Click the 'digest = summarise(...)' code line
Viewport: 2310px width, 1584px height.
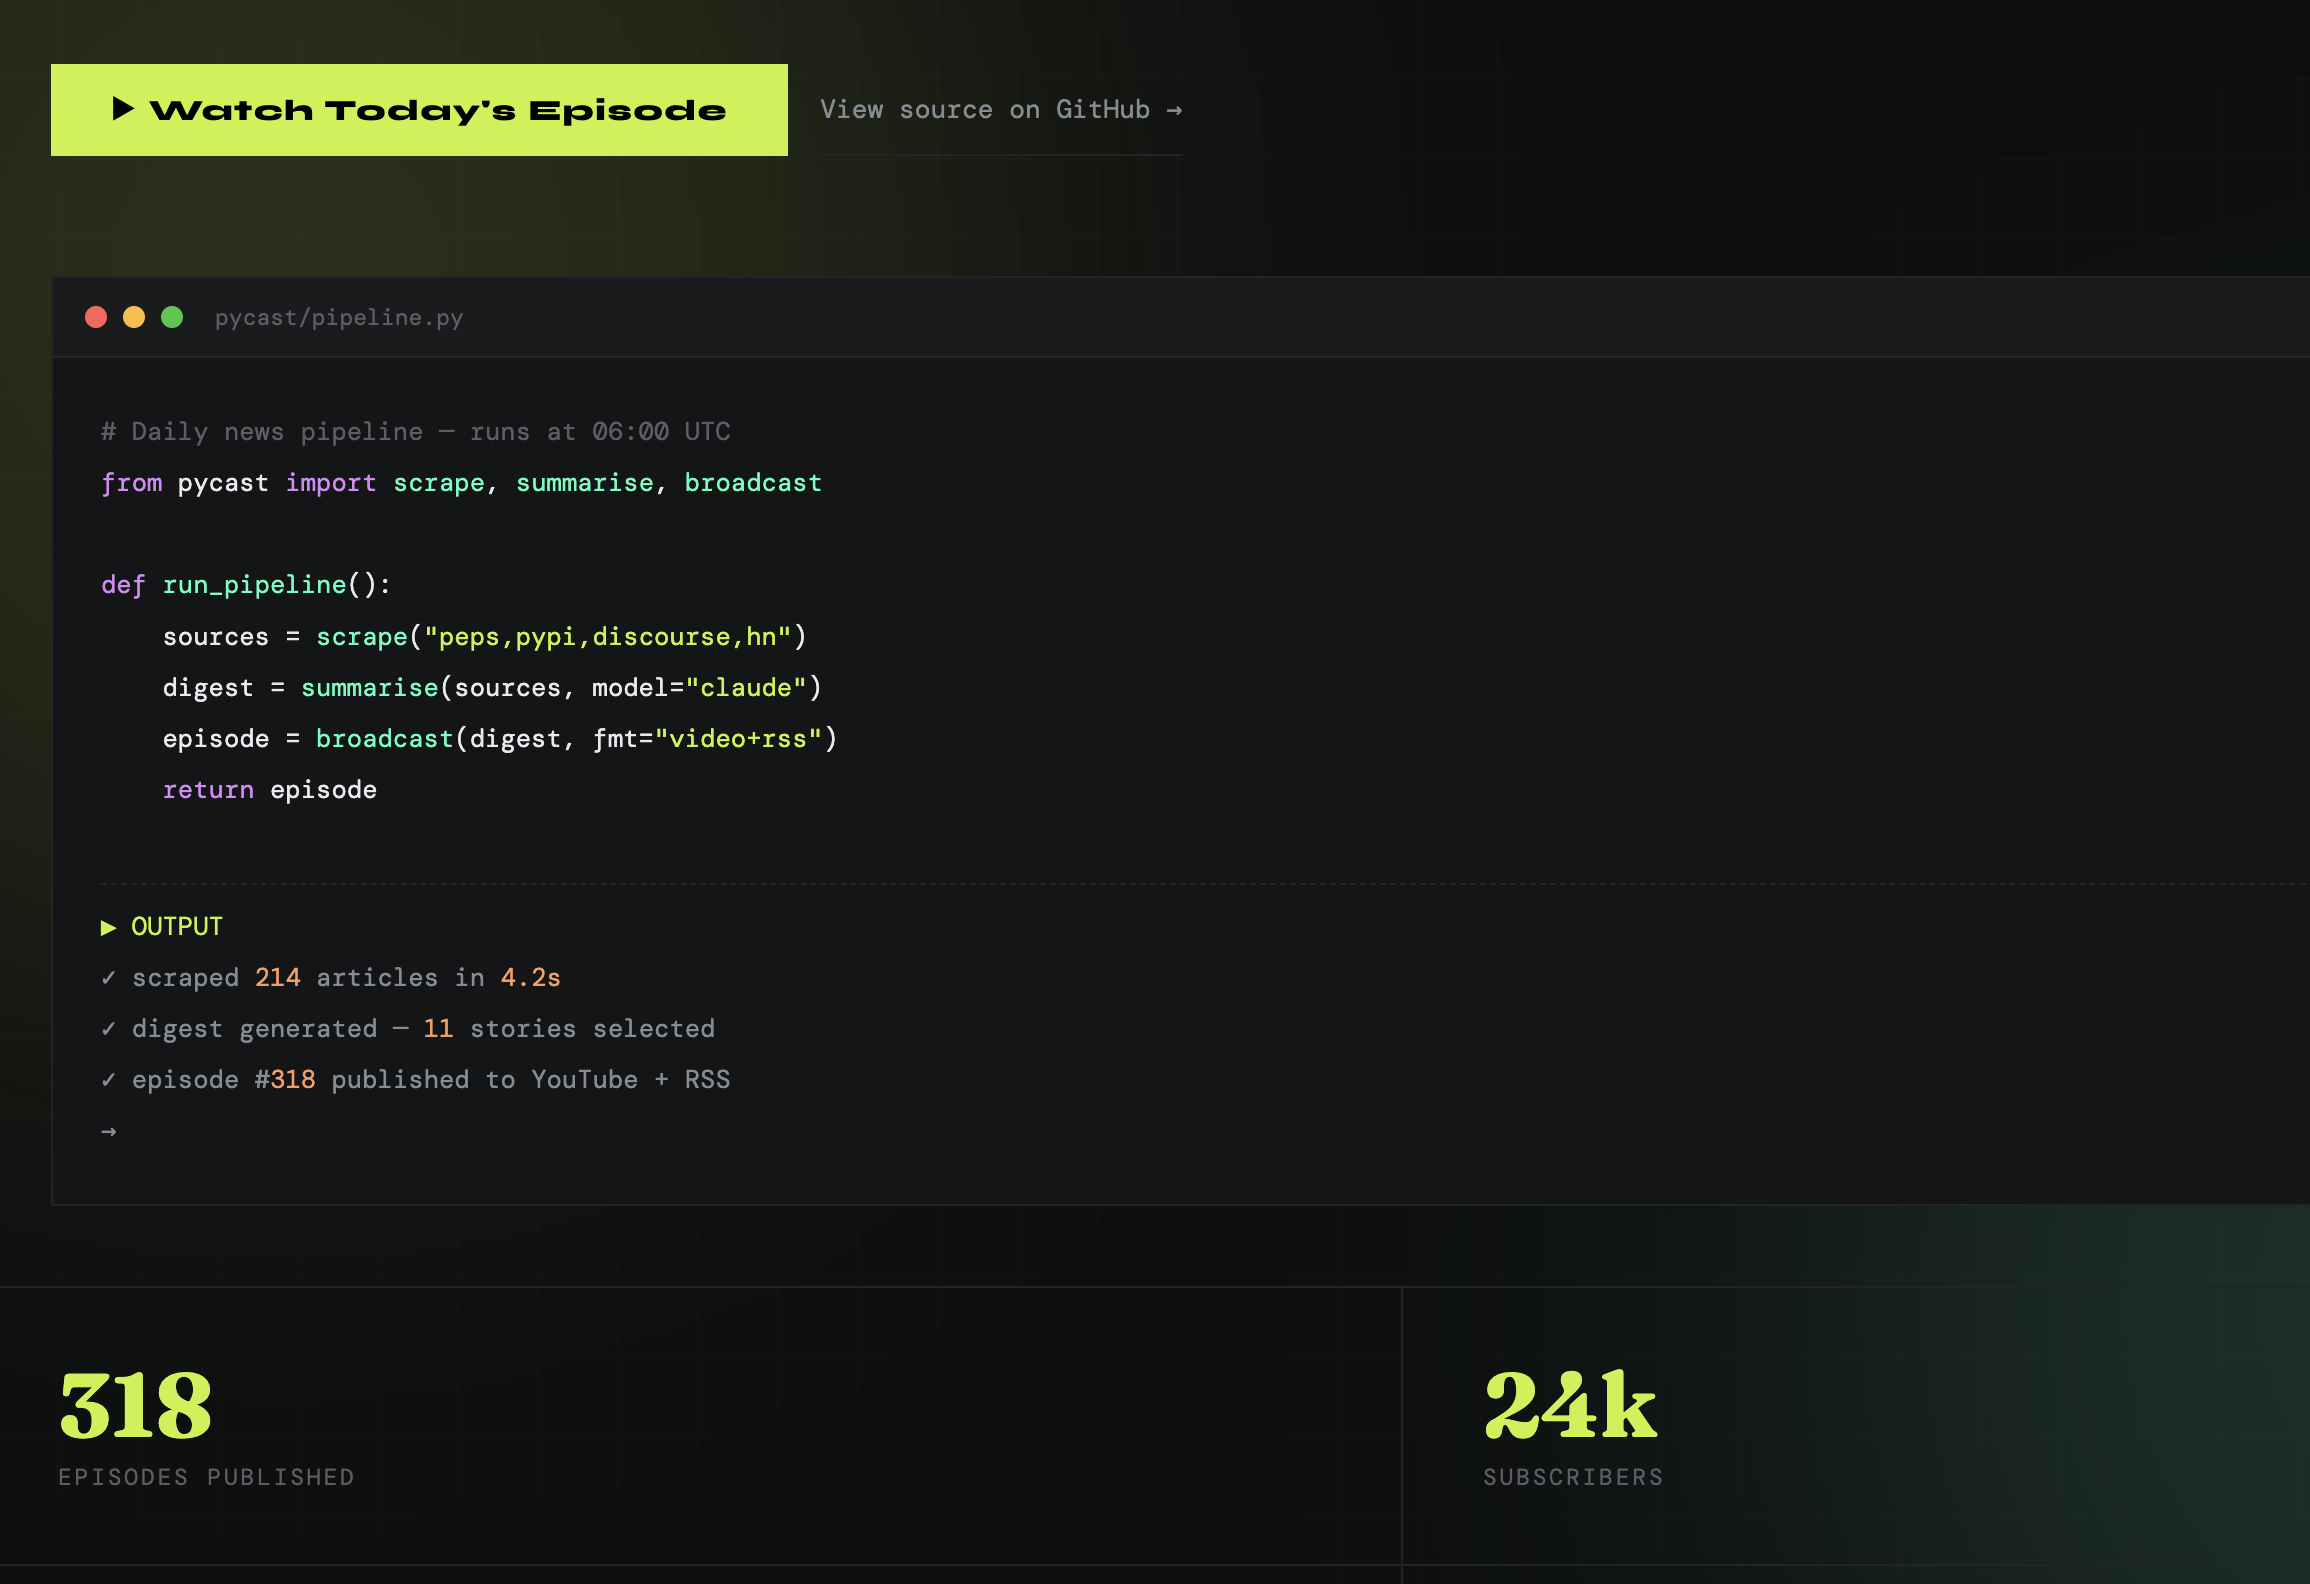coord(492,688)
